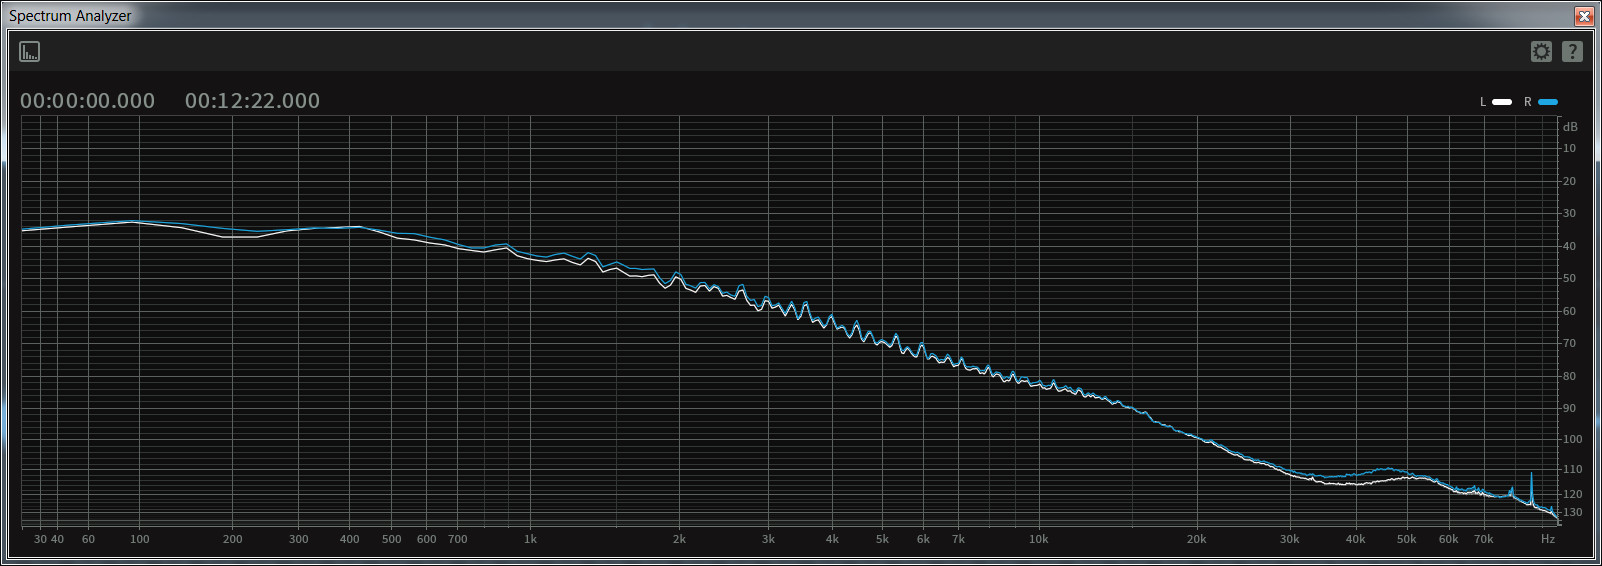Screen dimensions: 1602x566
Task: Click the Hz unit label
Action: pos(1548,539)
